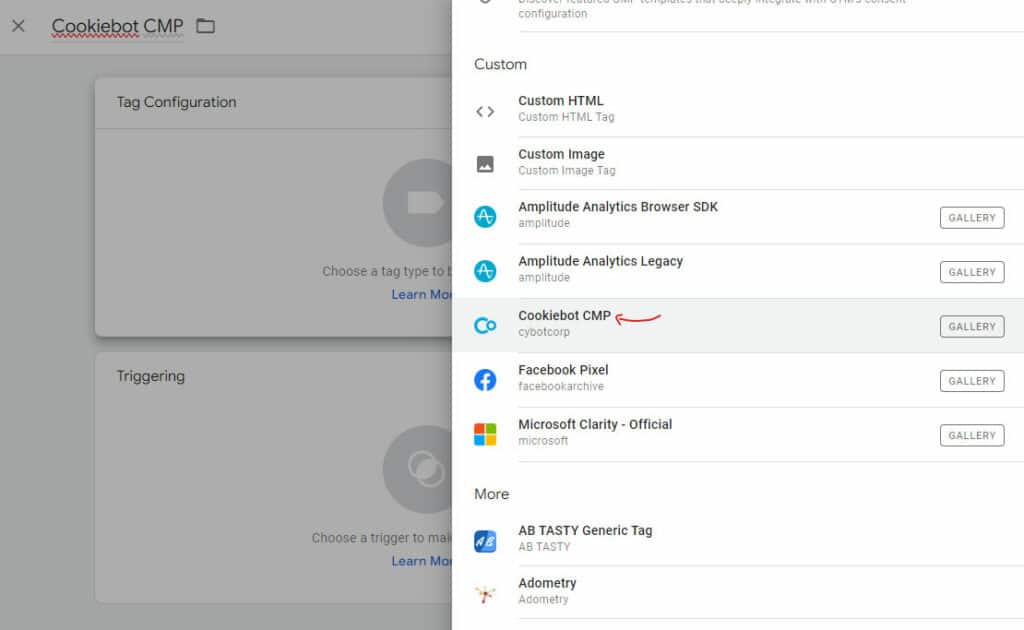Open Gallery badge for Amplitude Analytics Legacy
Viewport: 1024px width, 630px height.
coord(972,272)
